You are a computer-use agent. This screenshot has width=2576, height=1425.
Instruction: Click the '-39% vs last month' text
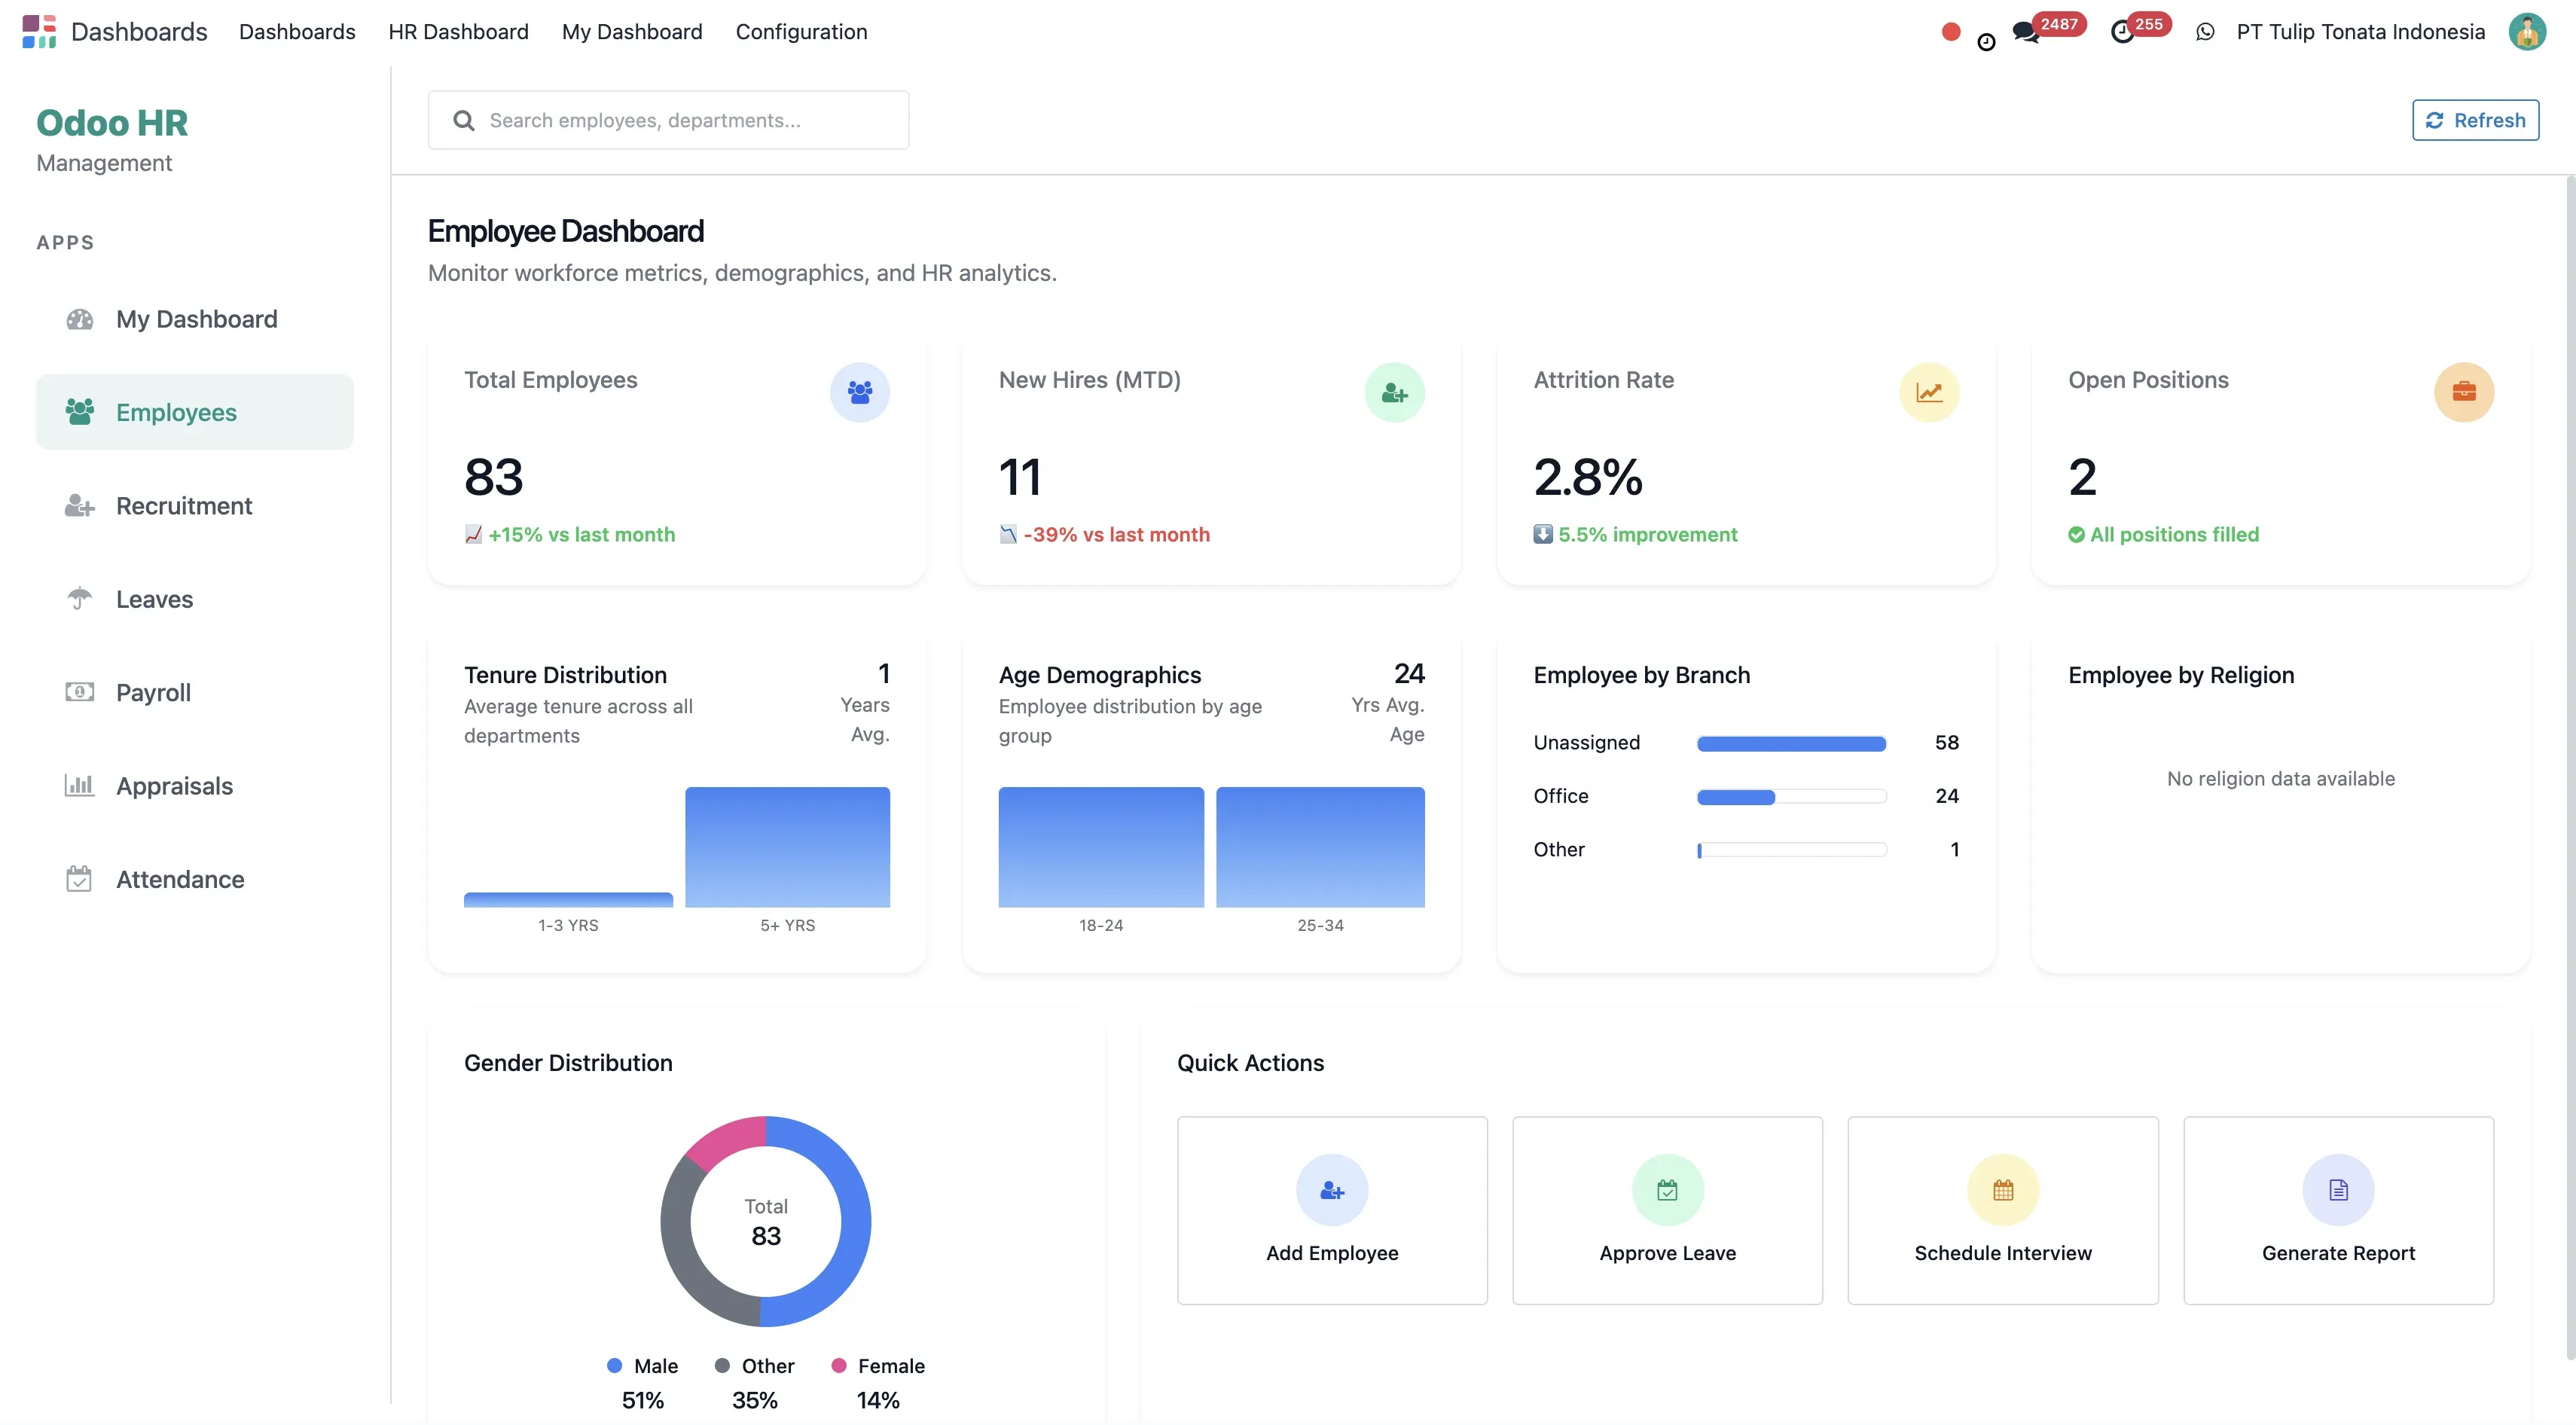[x=1116, y=534]
